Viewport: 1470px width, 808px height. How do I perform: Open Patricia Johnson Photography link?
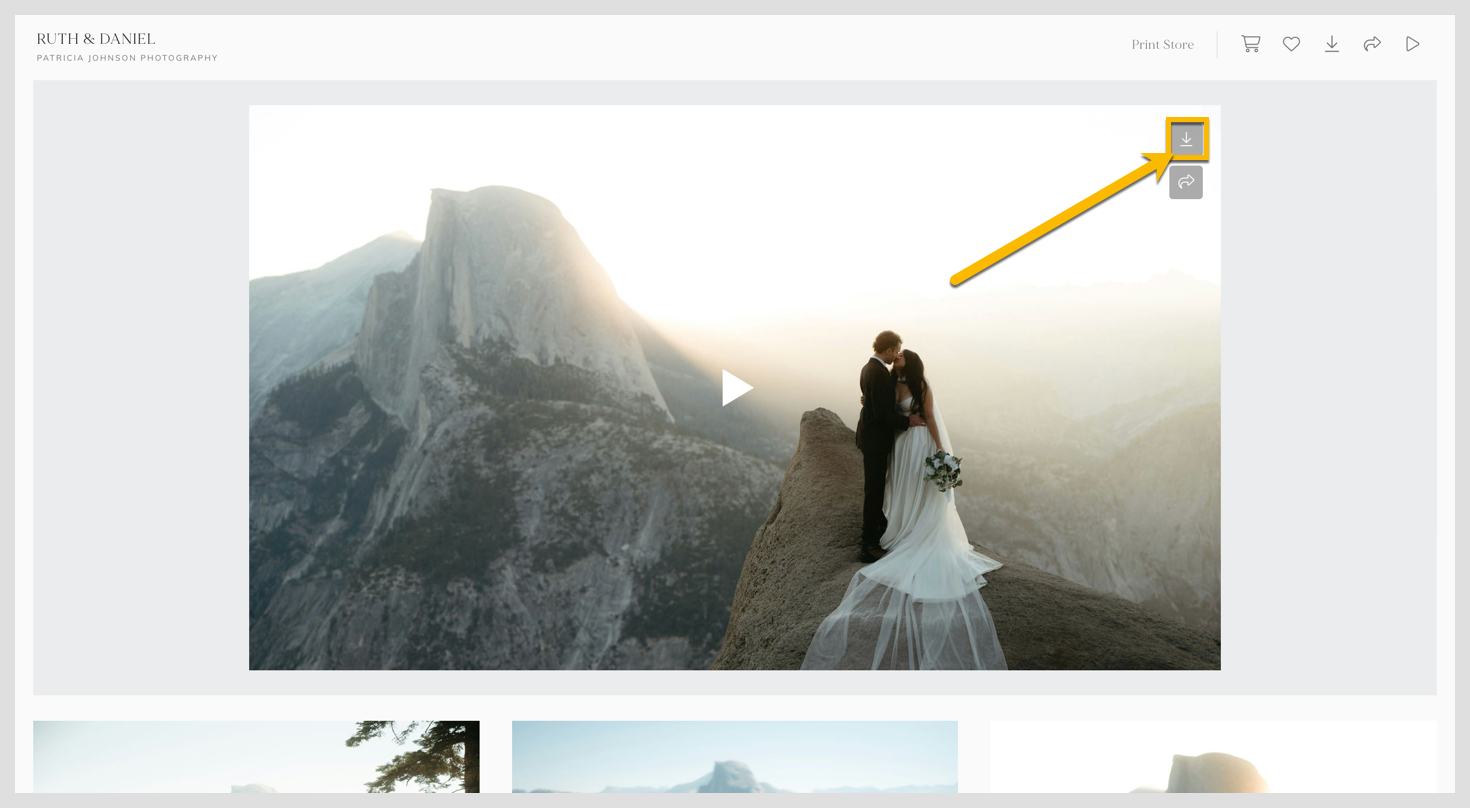point(127,58)
